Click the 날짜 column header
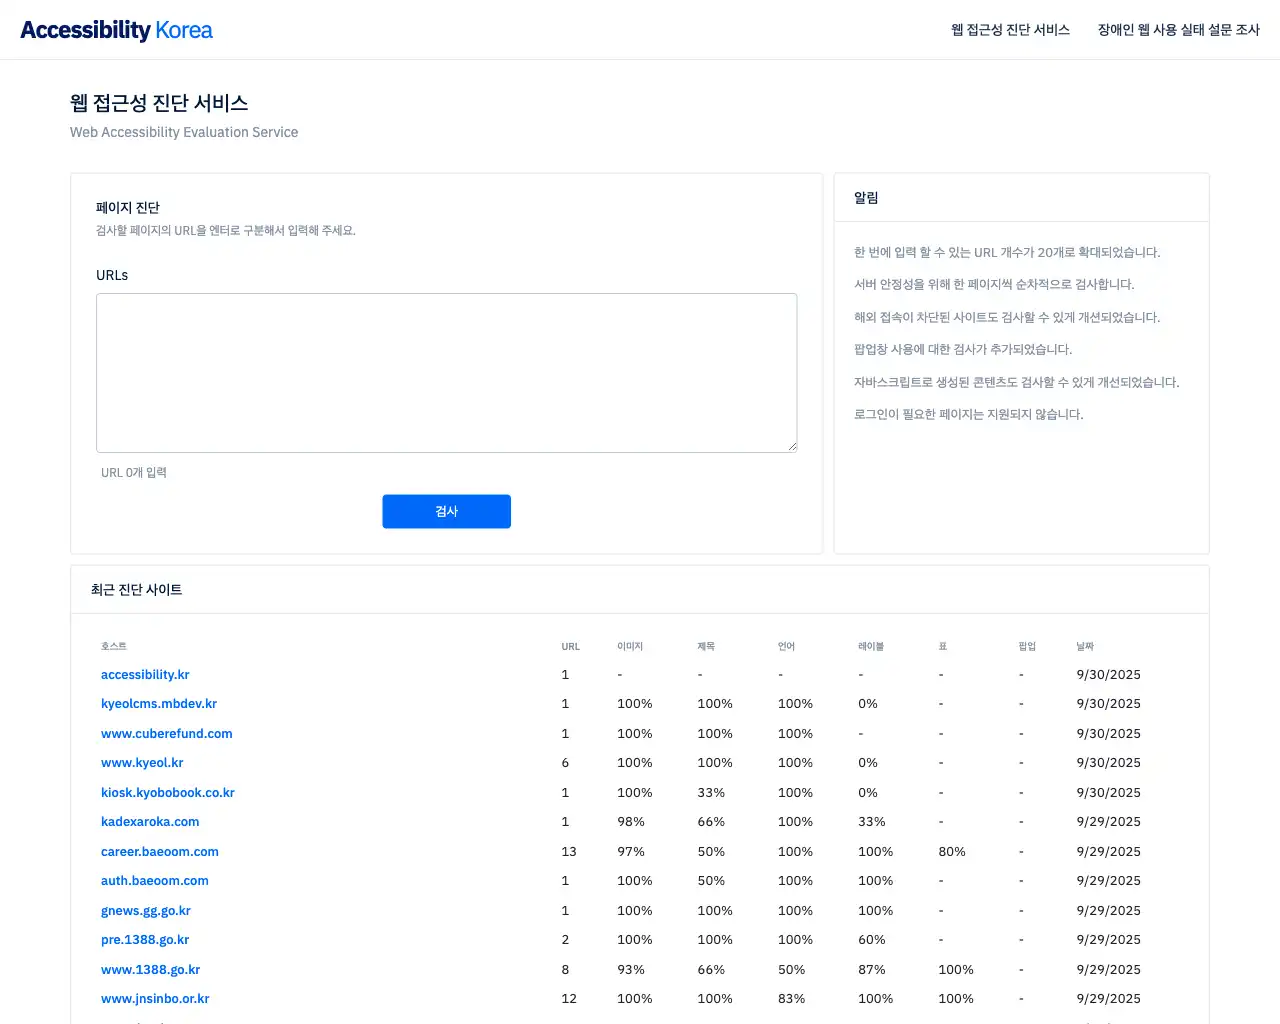1280x1024 pixels. [x=1085, y=645]
